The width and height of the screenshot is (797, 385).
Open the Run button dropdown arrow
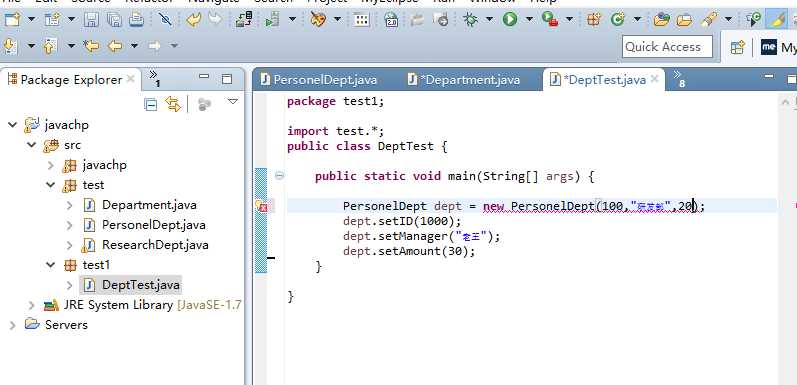click(x=529, y=20)
